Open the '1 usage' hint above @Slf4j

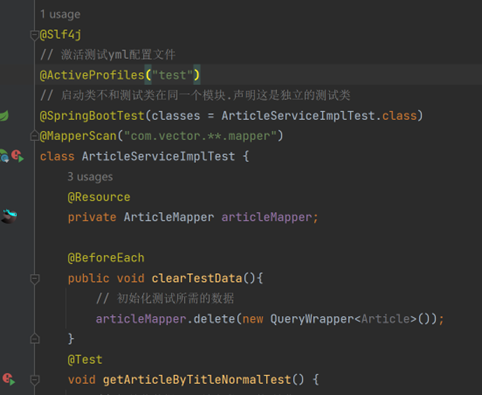60,14
